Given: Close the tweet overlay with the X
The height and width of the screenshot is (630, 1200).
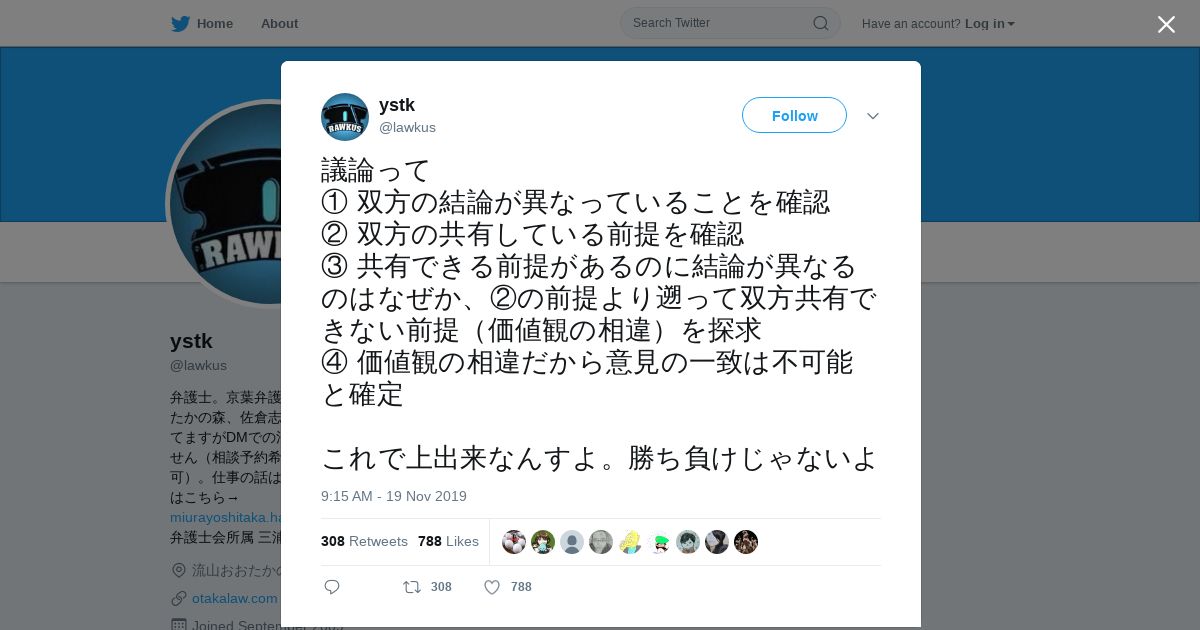Looking at the screenshot, I should click(1166, 24).
